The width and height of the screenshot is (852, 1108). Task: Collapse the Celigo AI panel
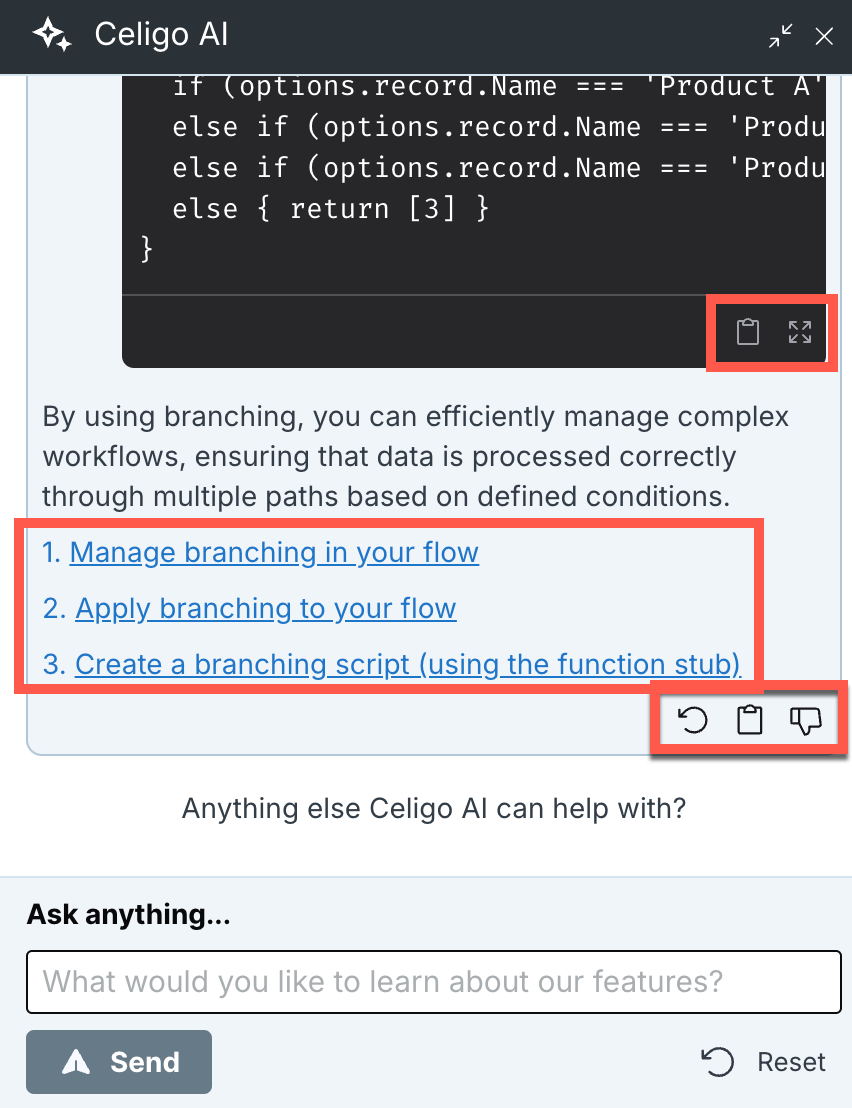pos(781,35)
